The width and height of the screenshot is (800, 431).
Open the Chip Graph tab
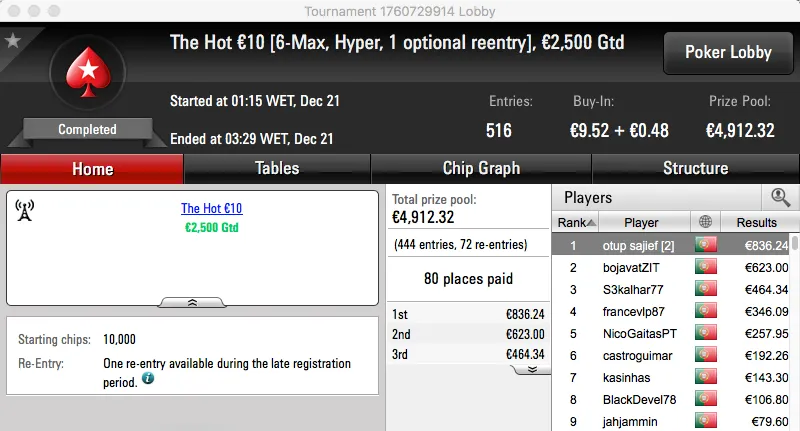481,168
